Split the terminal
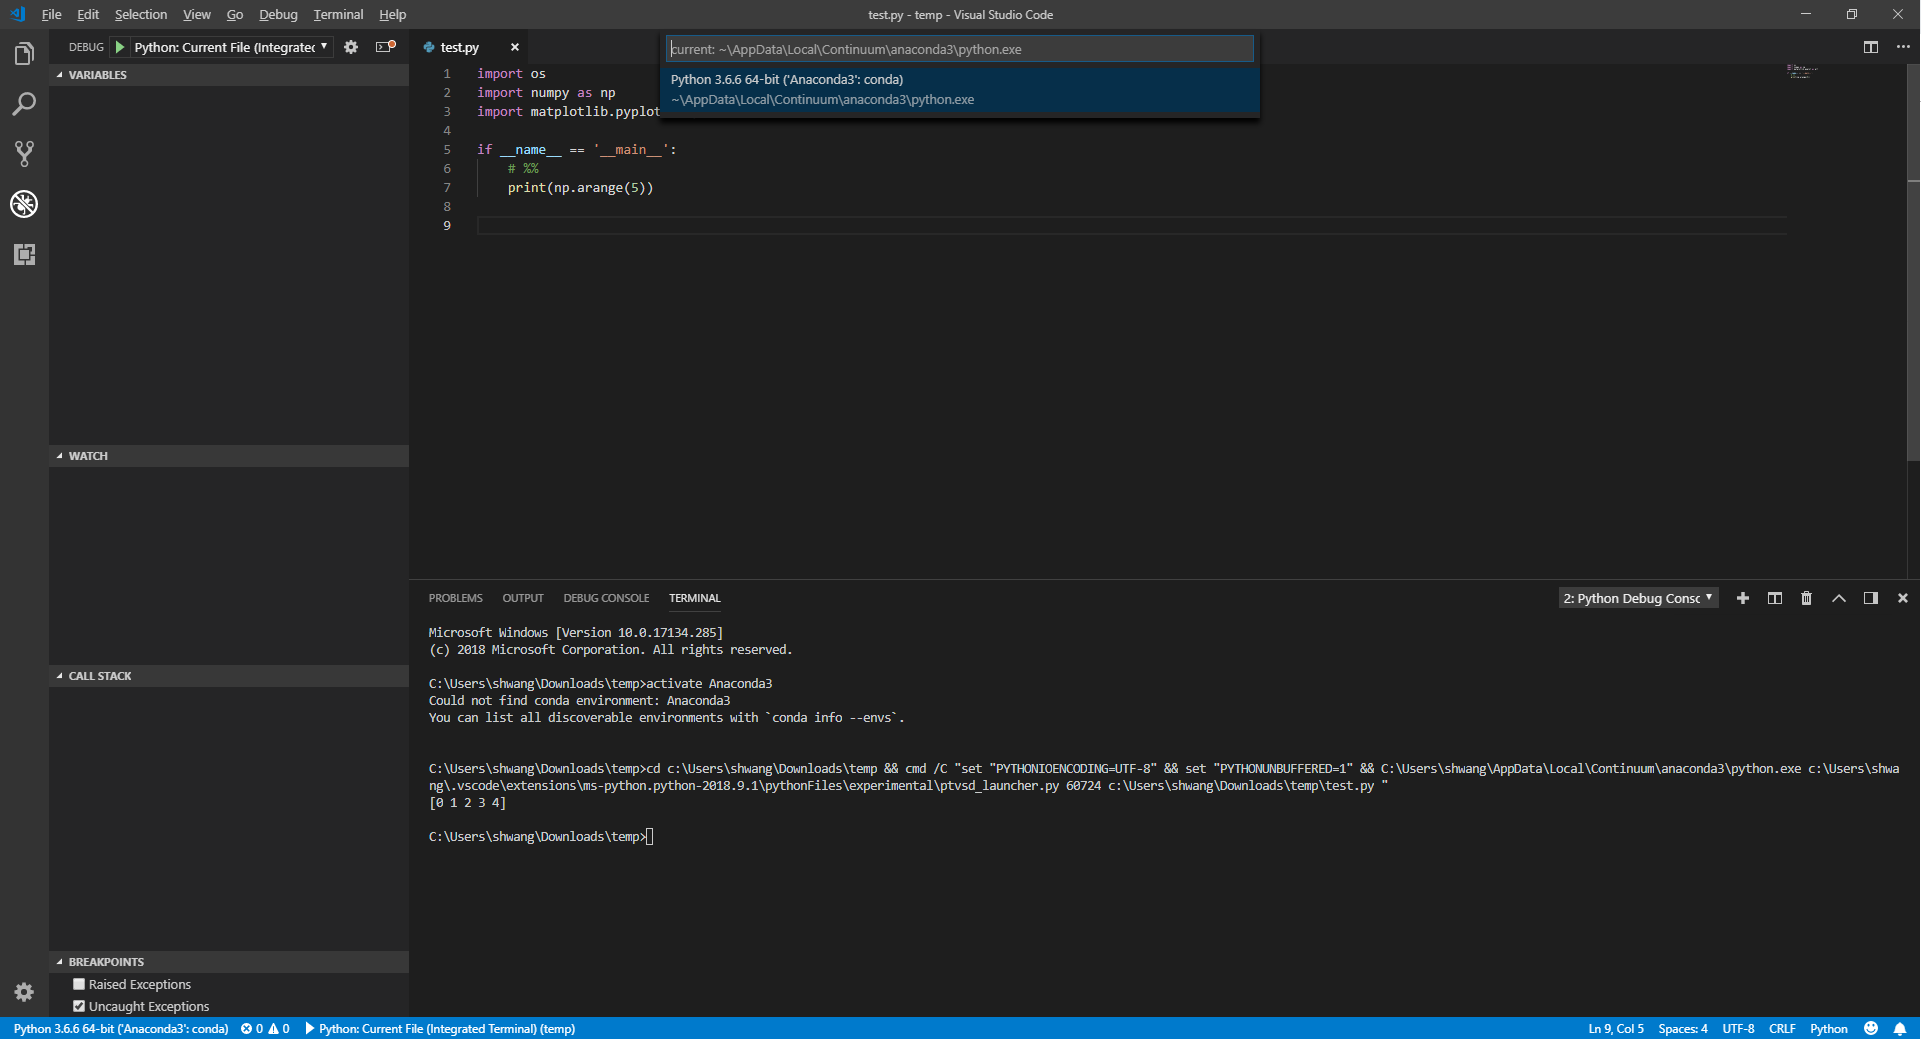Viewport: 1921px width, 1039px height. tap(1775, 598)
